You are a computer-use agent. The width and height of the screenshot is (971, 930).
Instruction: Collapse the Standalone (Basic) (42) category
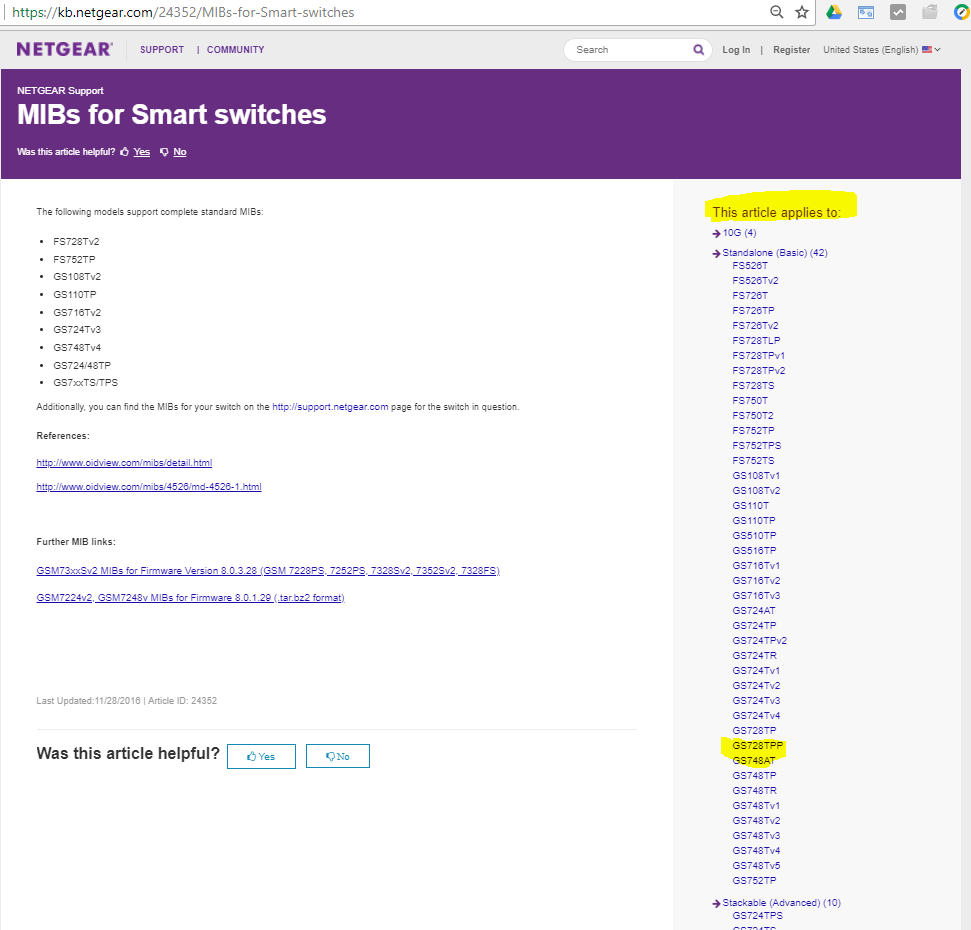tap(774, 253)
